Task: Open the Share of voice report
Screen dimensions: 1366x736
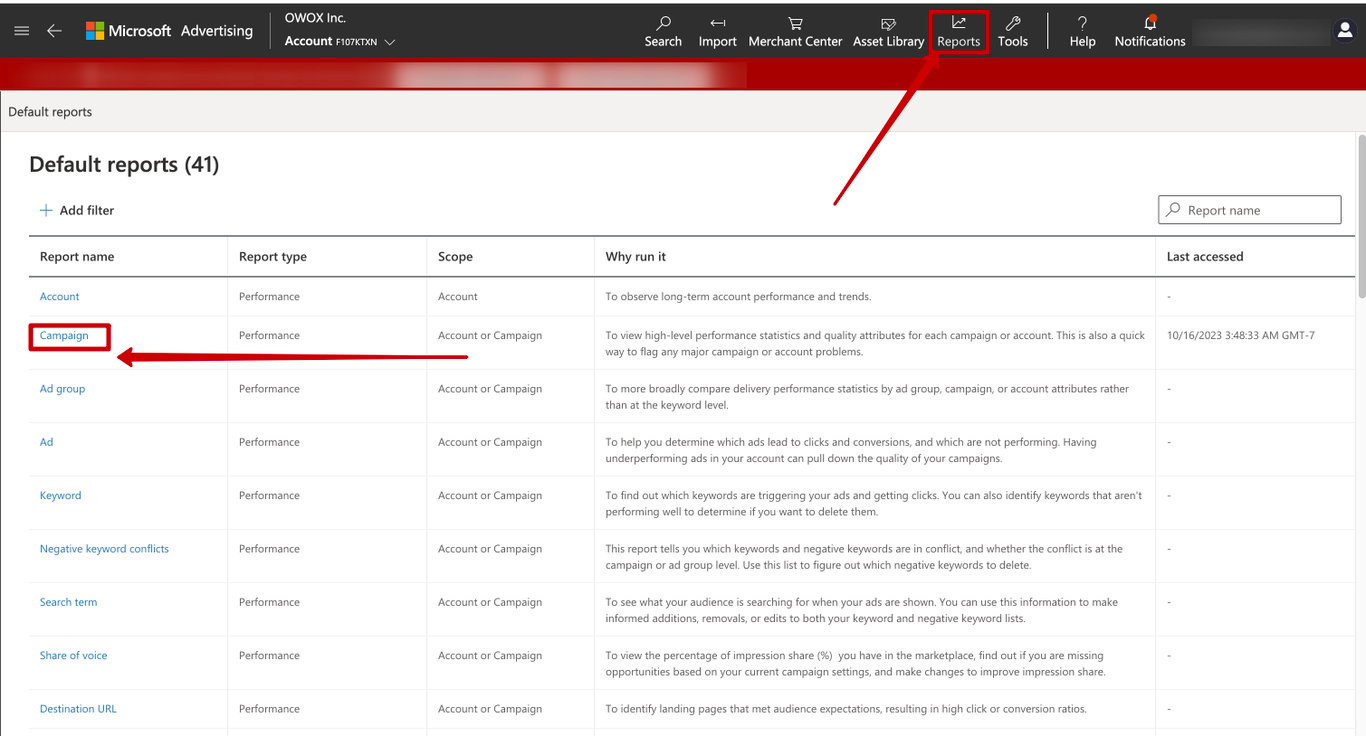Action: [x=73, y=655]
